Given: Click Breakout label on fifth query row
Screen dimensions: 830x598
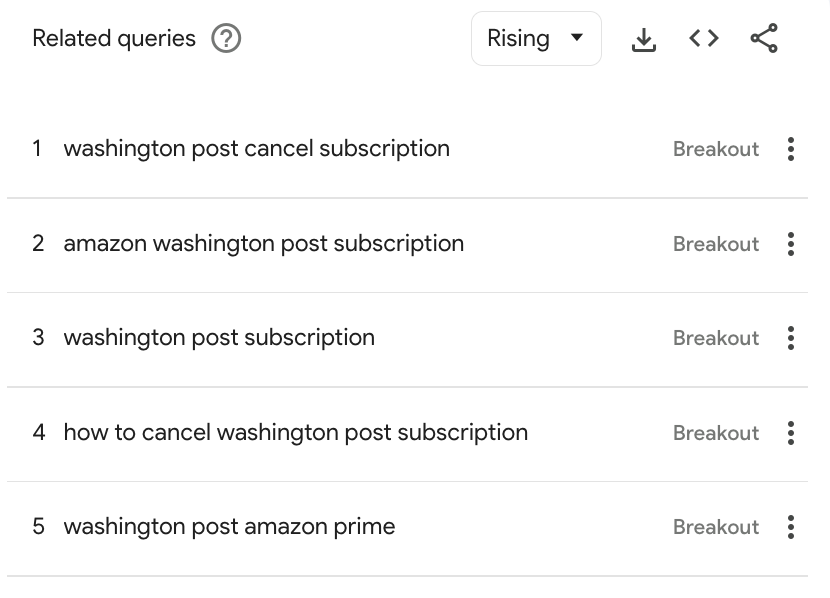Looking at the screenshot, I should tap(716, 527).
